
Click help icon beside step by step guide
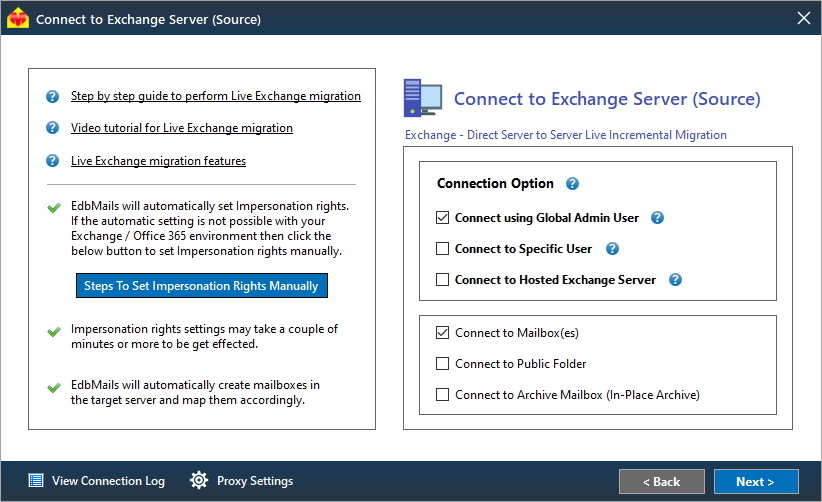[x=53, y=97]
